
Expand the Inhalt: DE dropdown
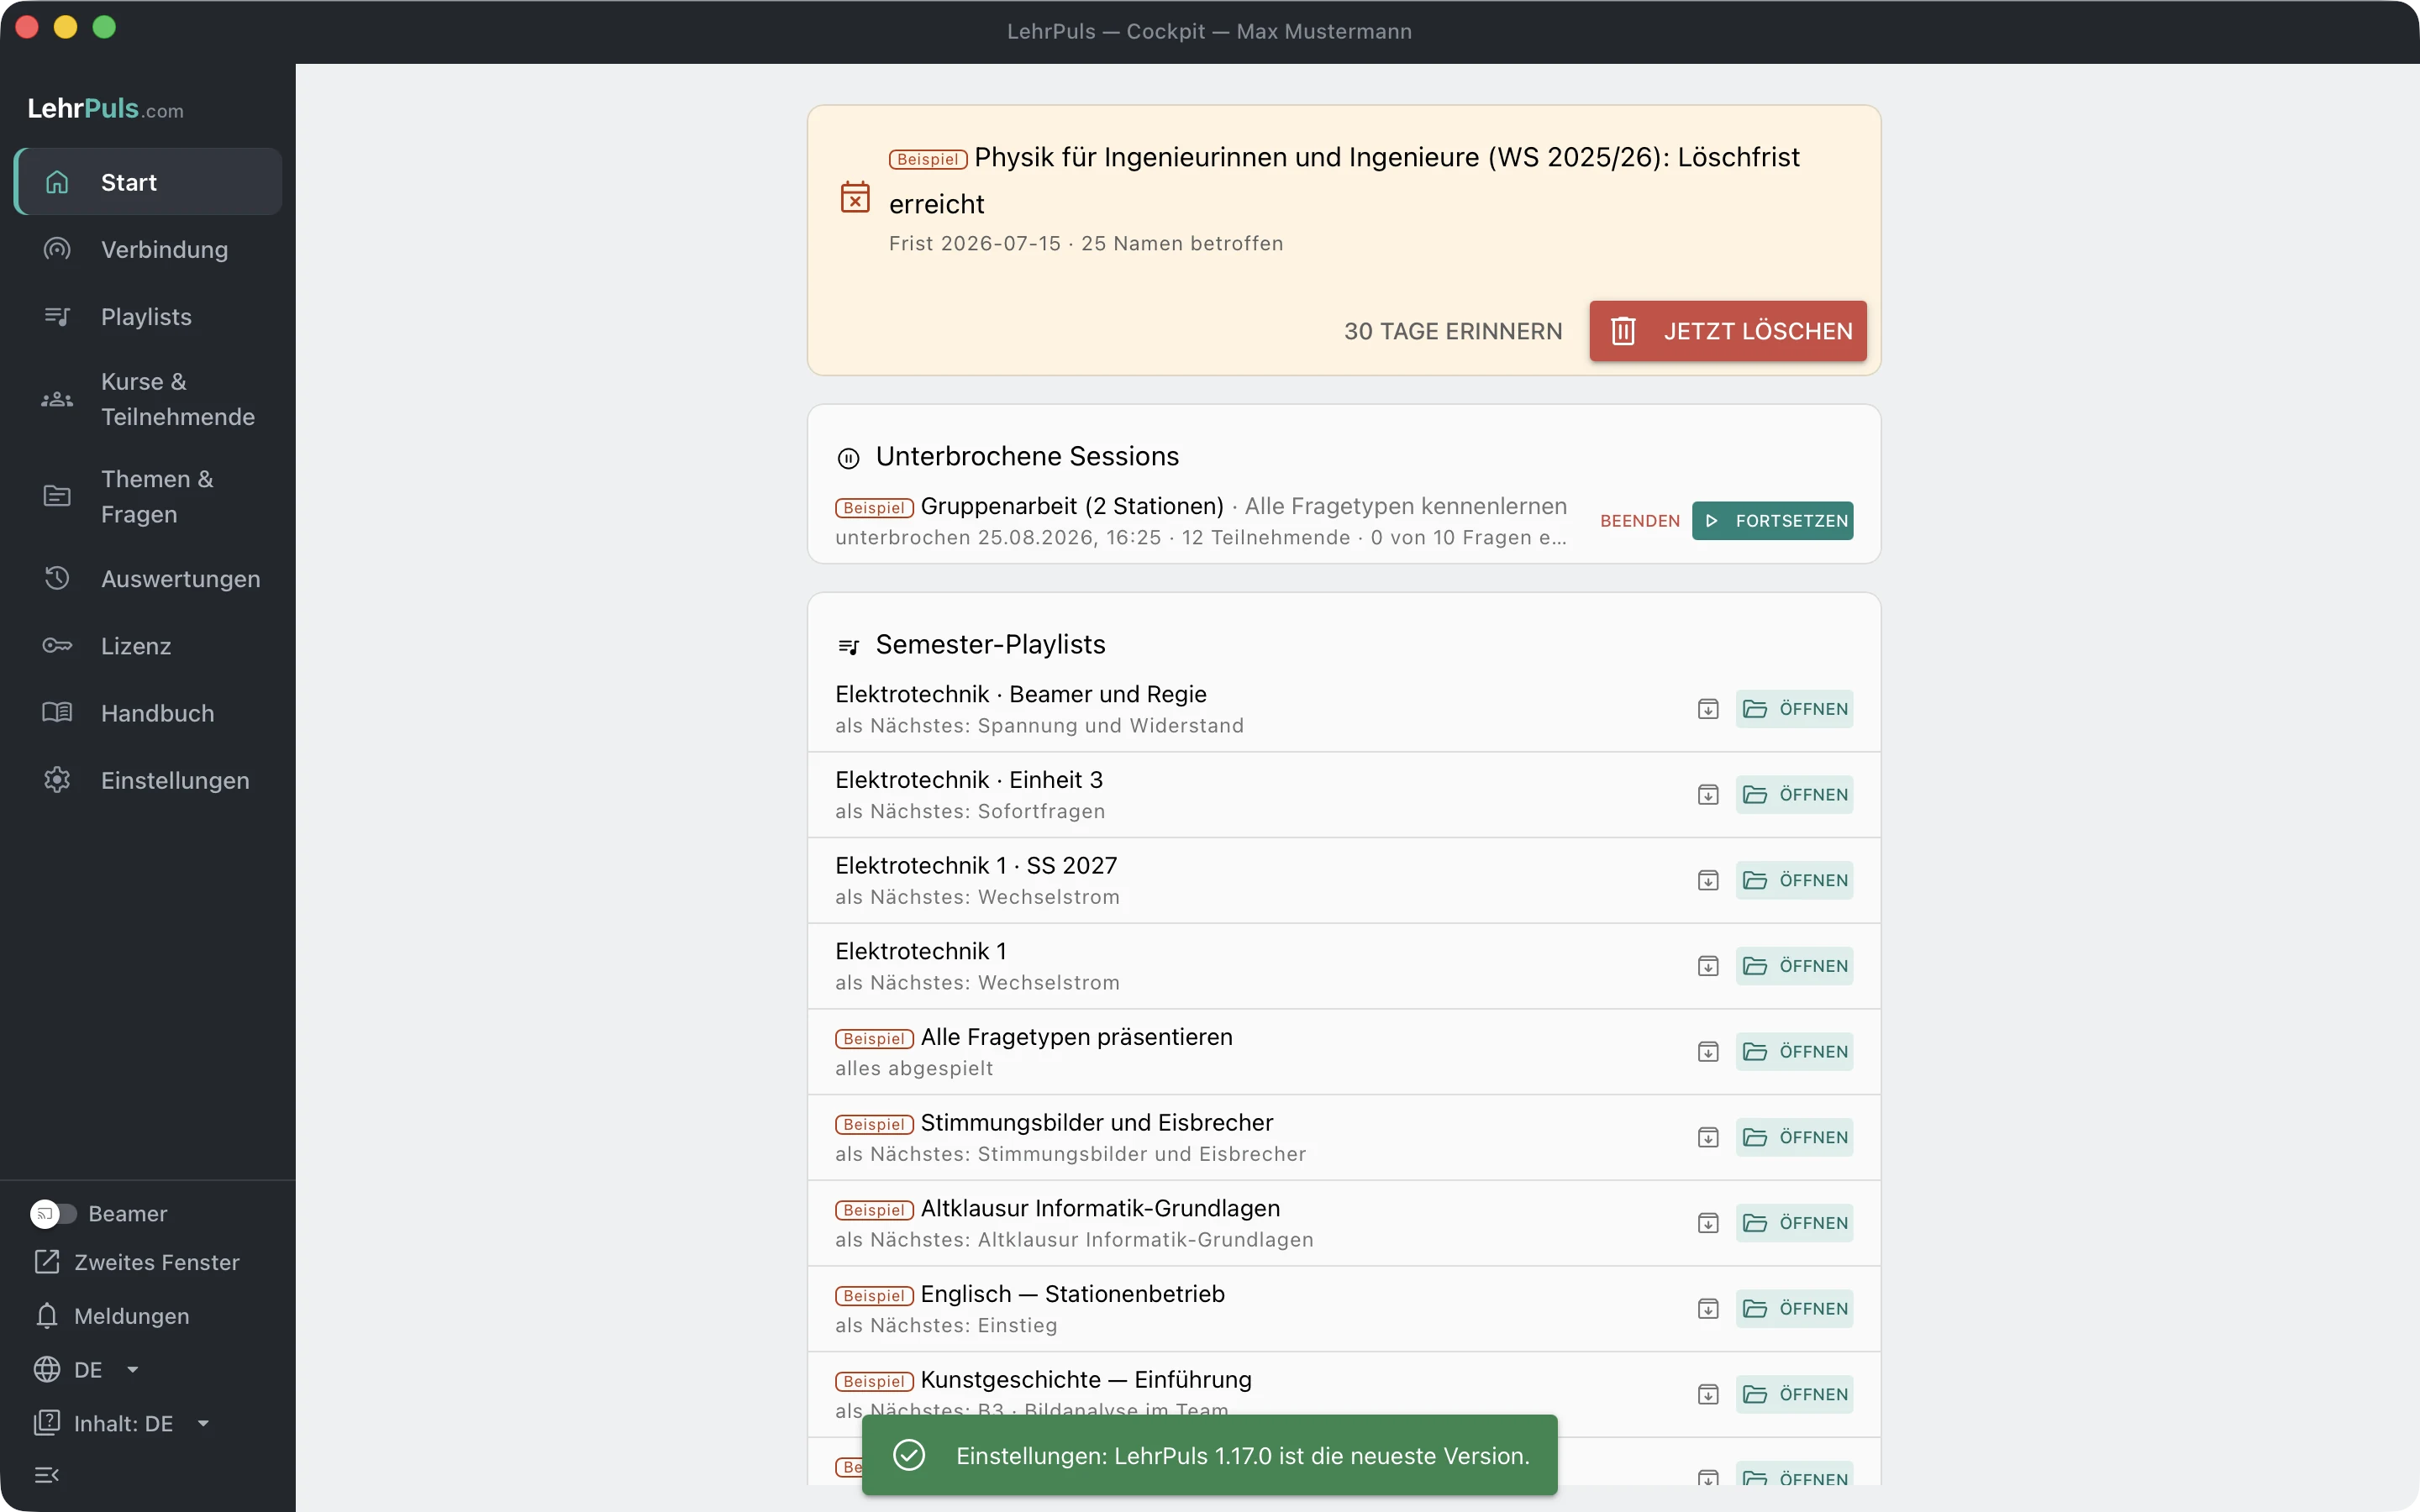click(122, 1423)
